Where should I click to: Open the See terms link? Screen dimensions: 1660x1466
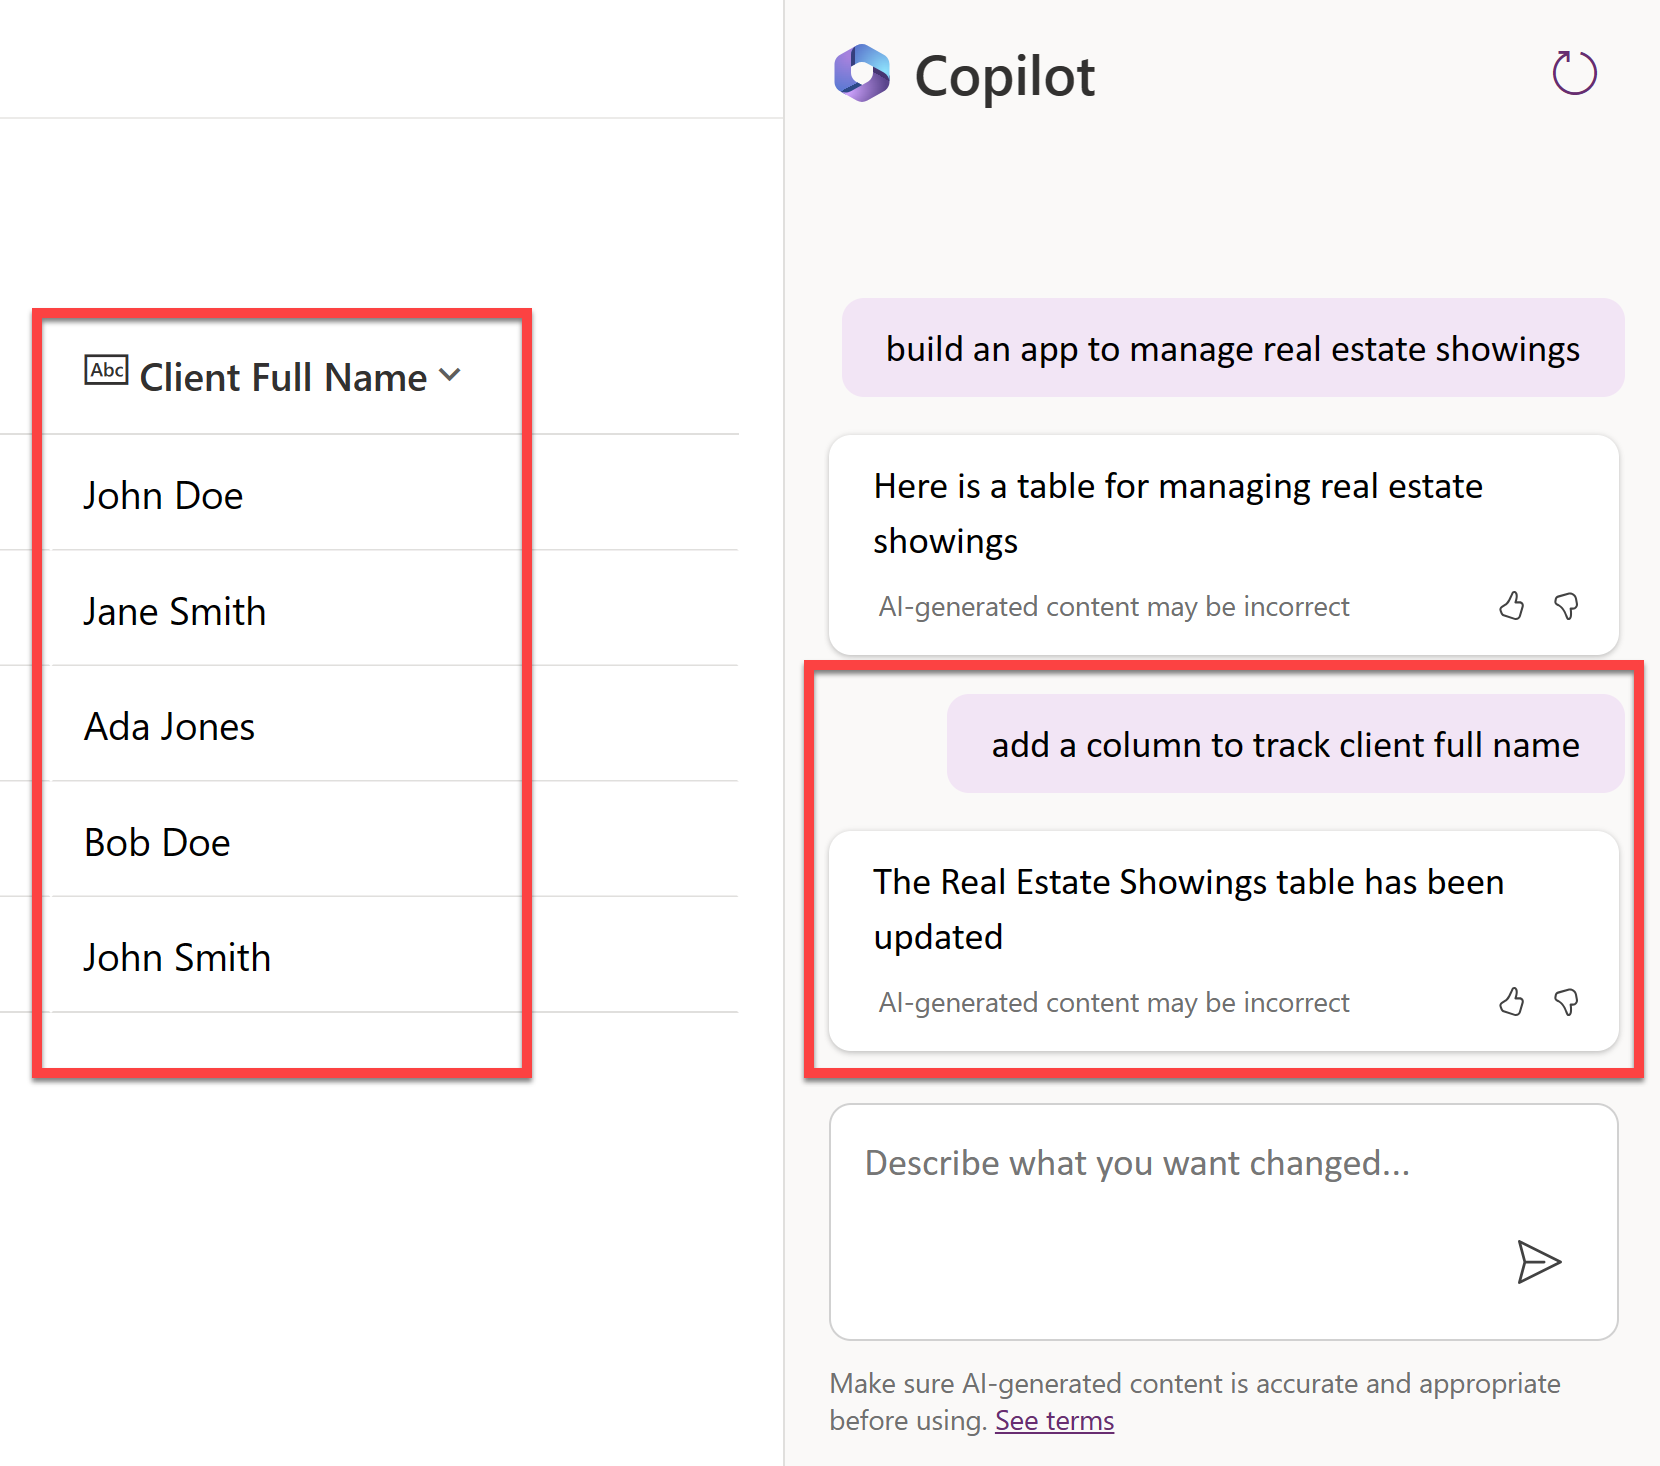pyautogui.click(x=1054, y=1421)
